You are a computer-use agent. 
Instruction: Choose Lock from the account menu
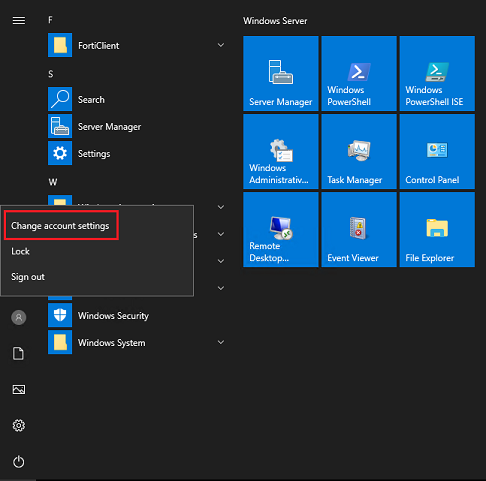[21, 251]
